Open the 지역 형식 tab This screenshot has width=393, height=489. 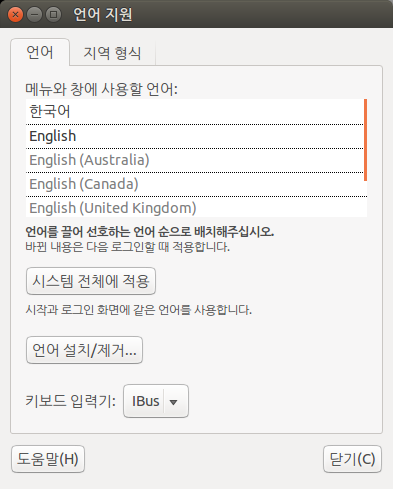point(112,53)
